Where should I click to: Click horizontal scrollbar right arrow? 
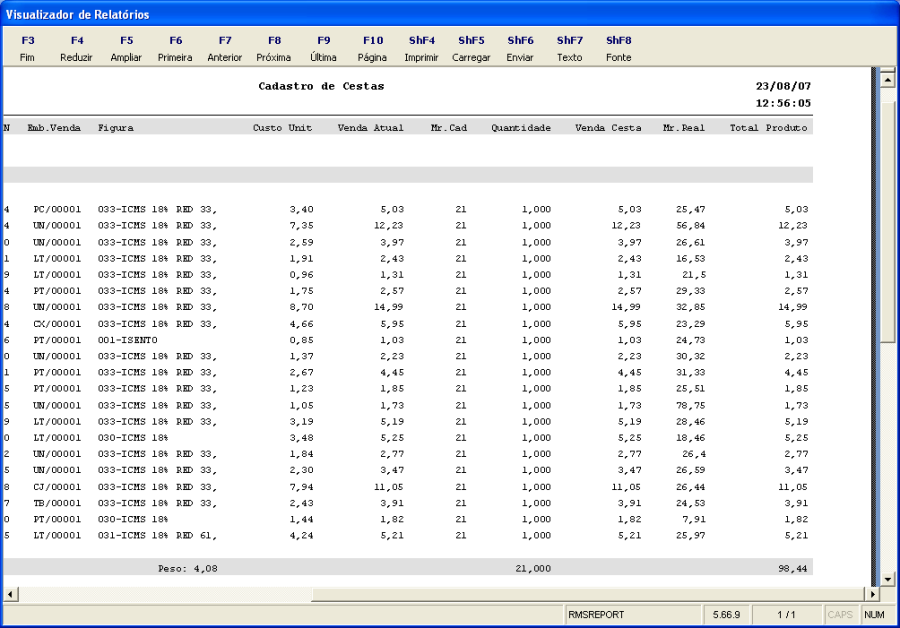(x=872, y=594)
